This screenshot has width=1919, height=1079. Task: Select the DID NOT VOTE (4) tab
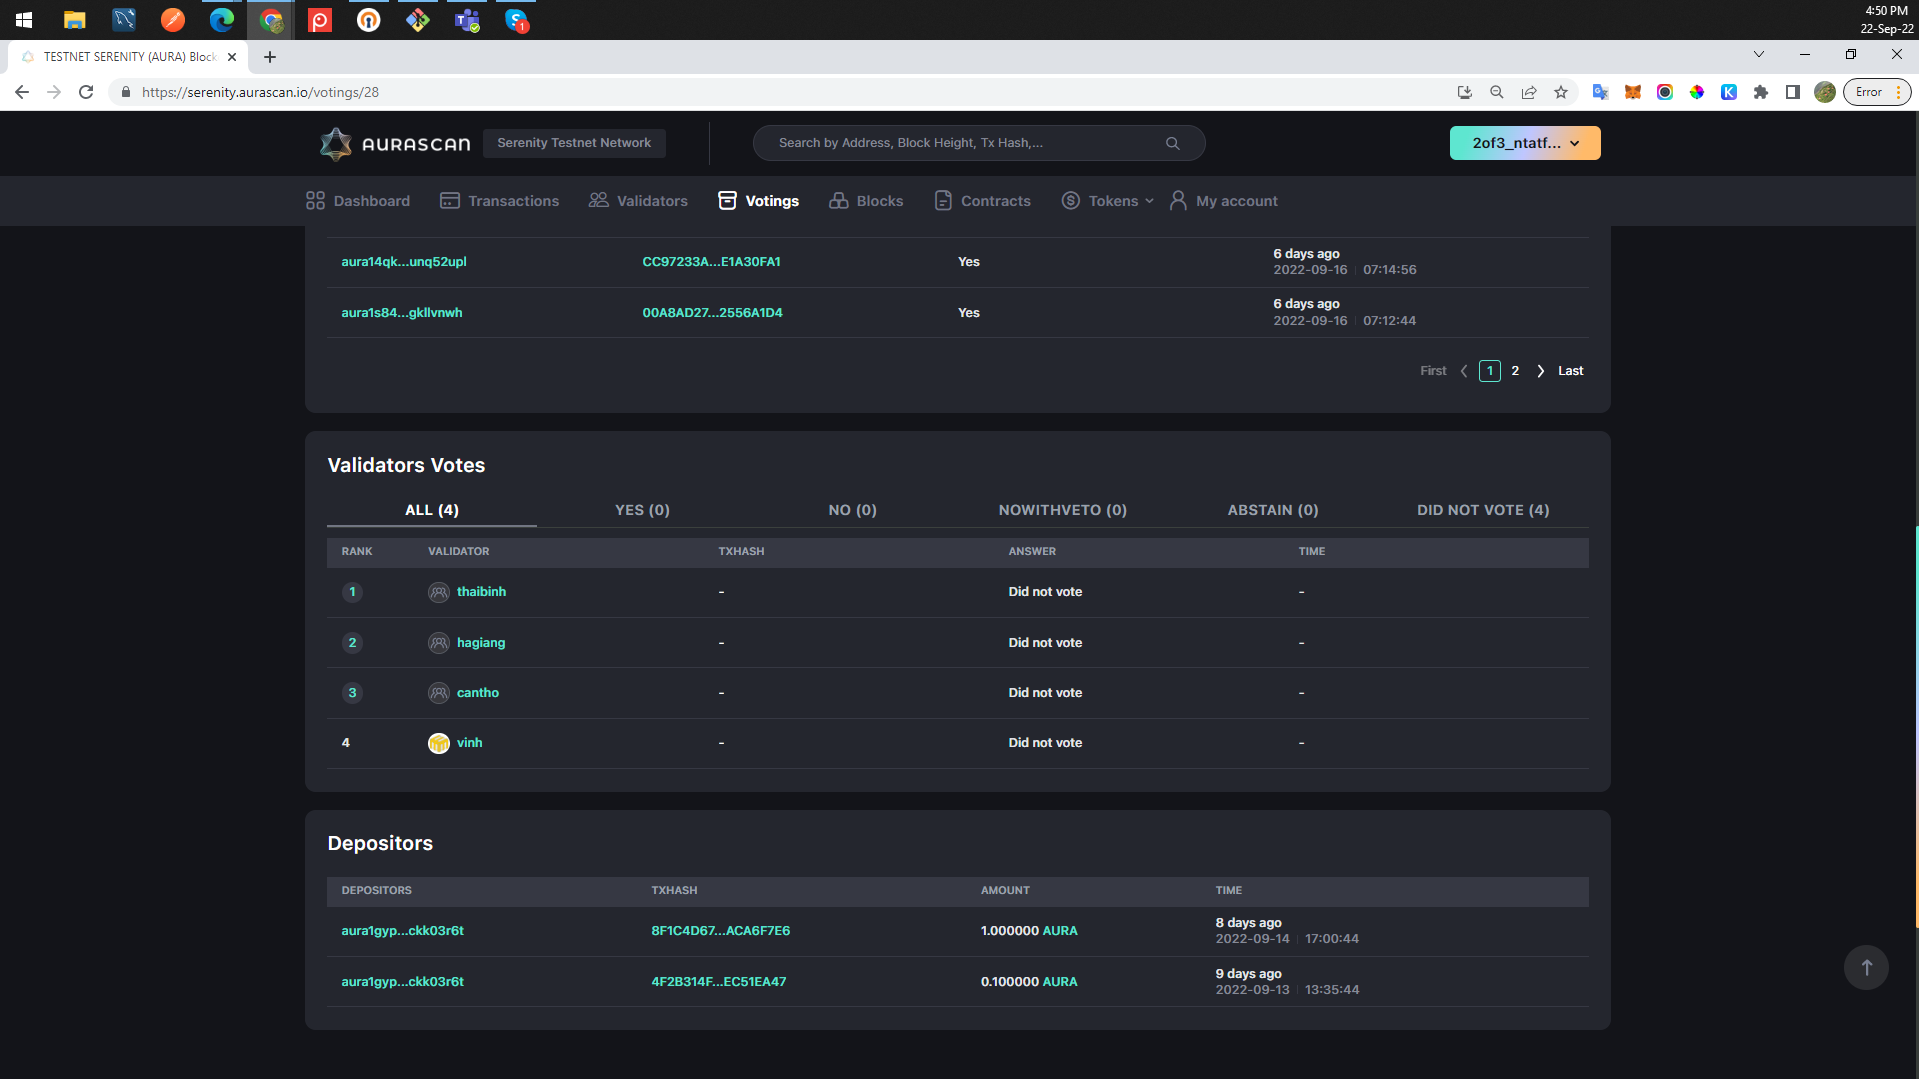1483,510
